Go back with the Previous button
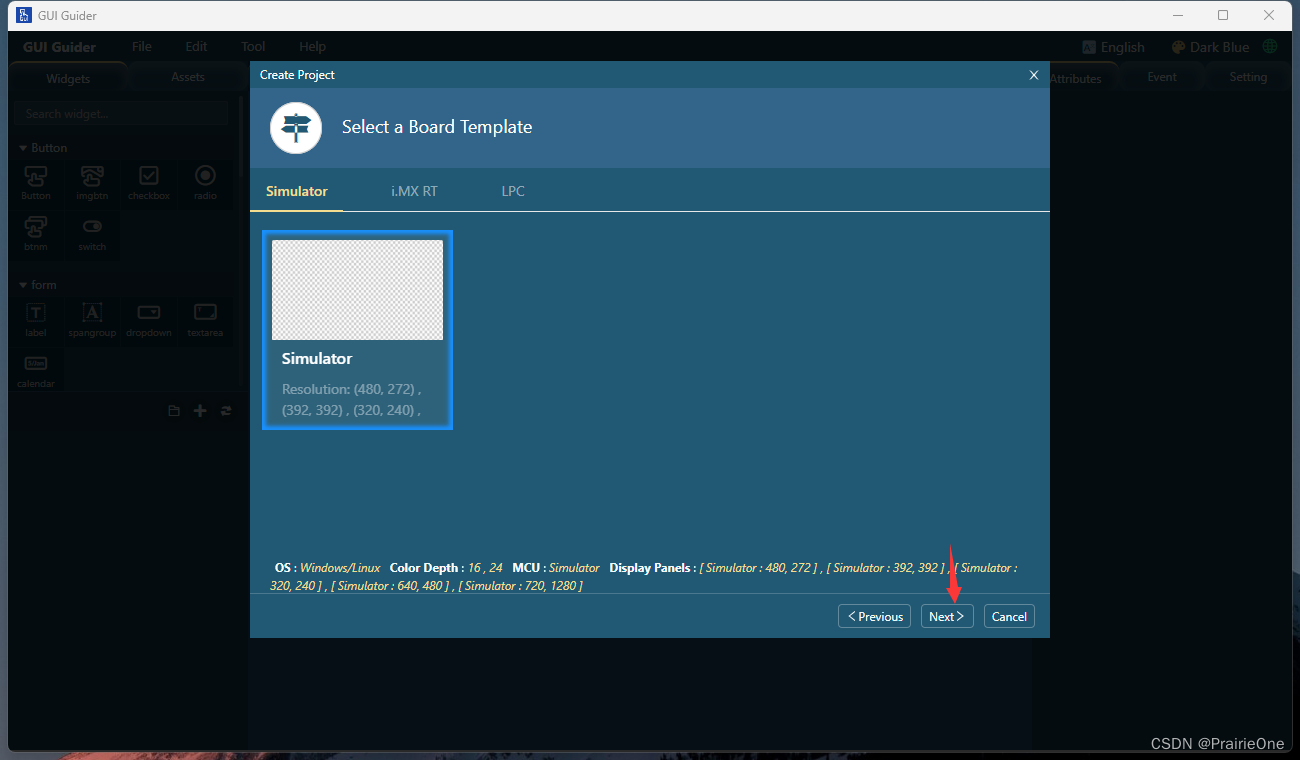The width and height of the screenshot is (1300, 760). [x=875, y=616]
